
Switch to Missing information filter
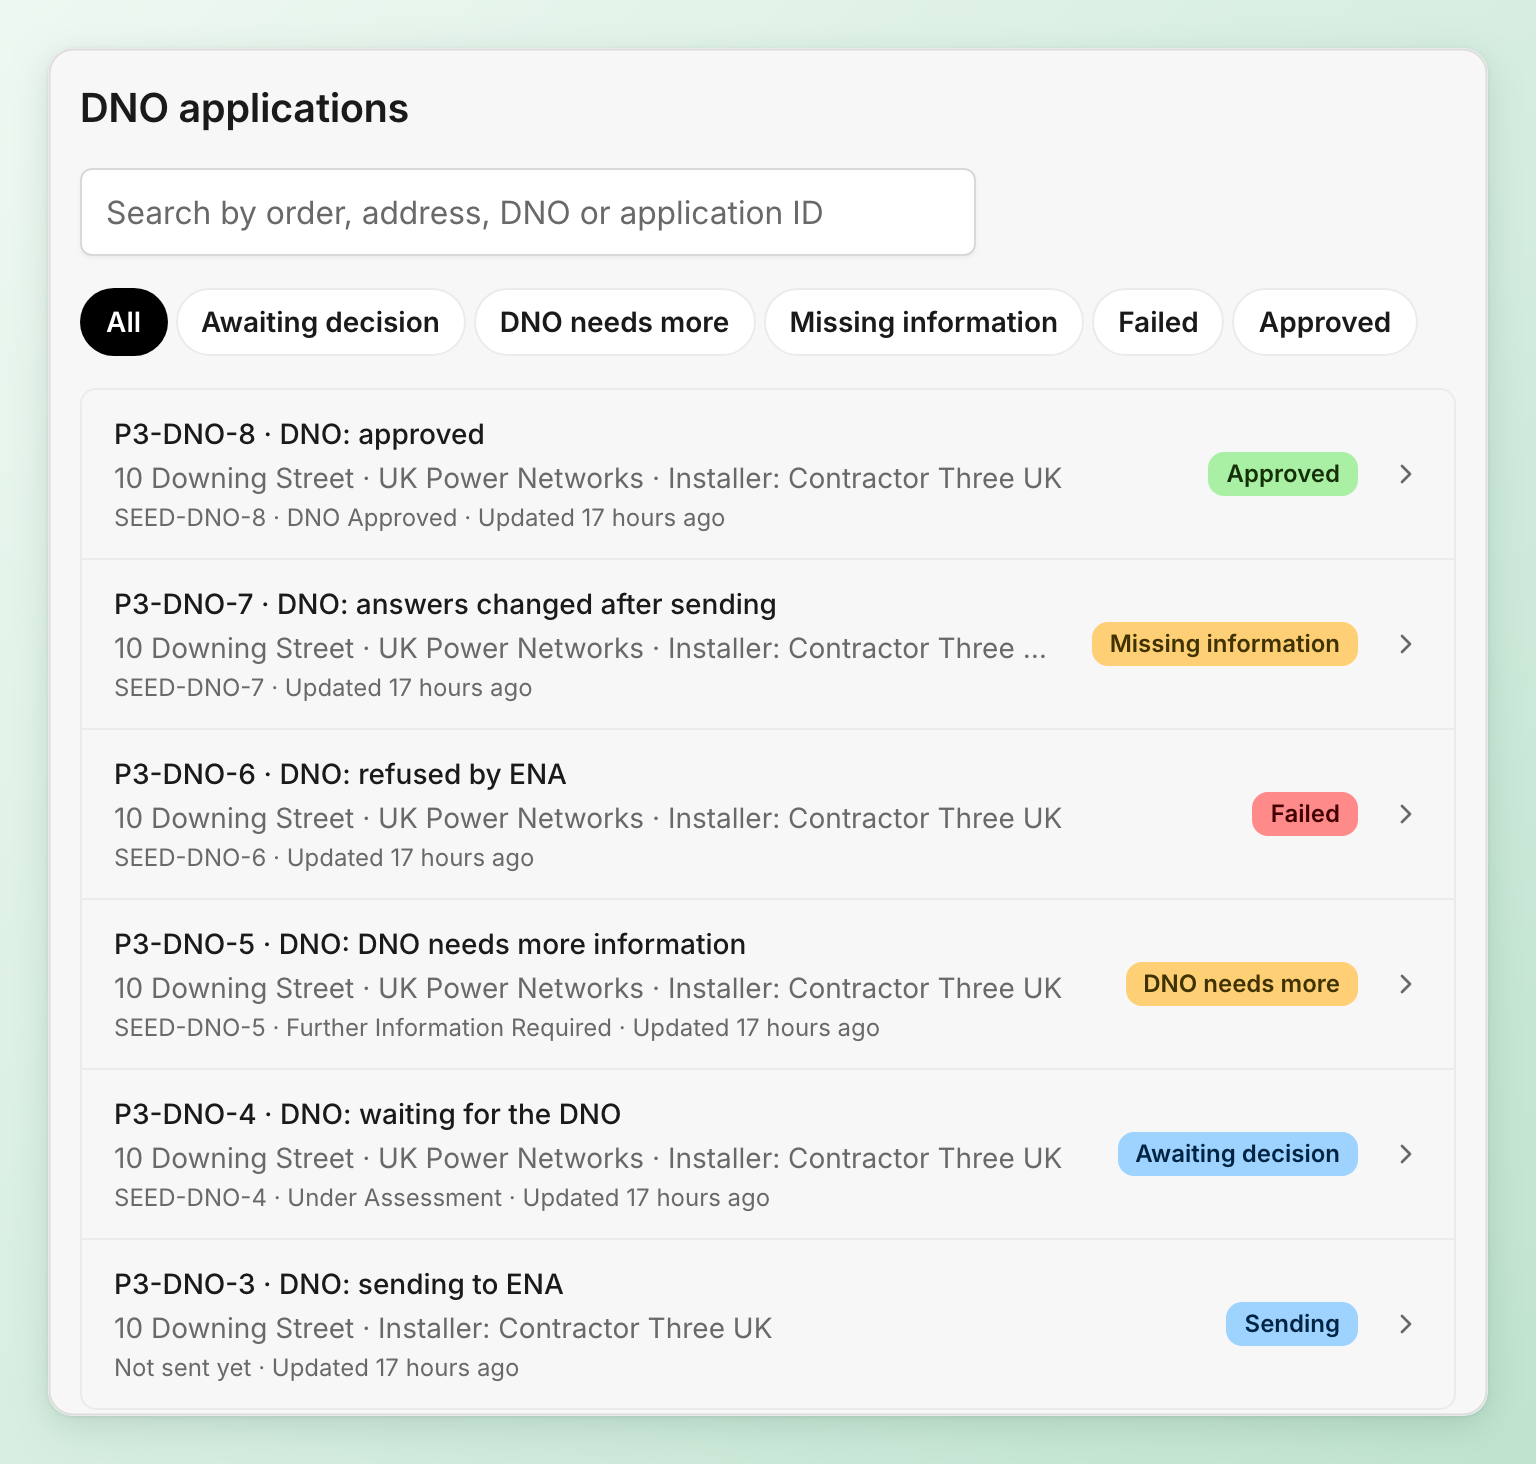click(x=924, y=322)
